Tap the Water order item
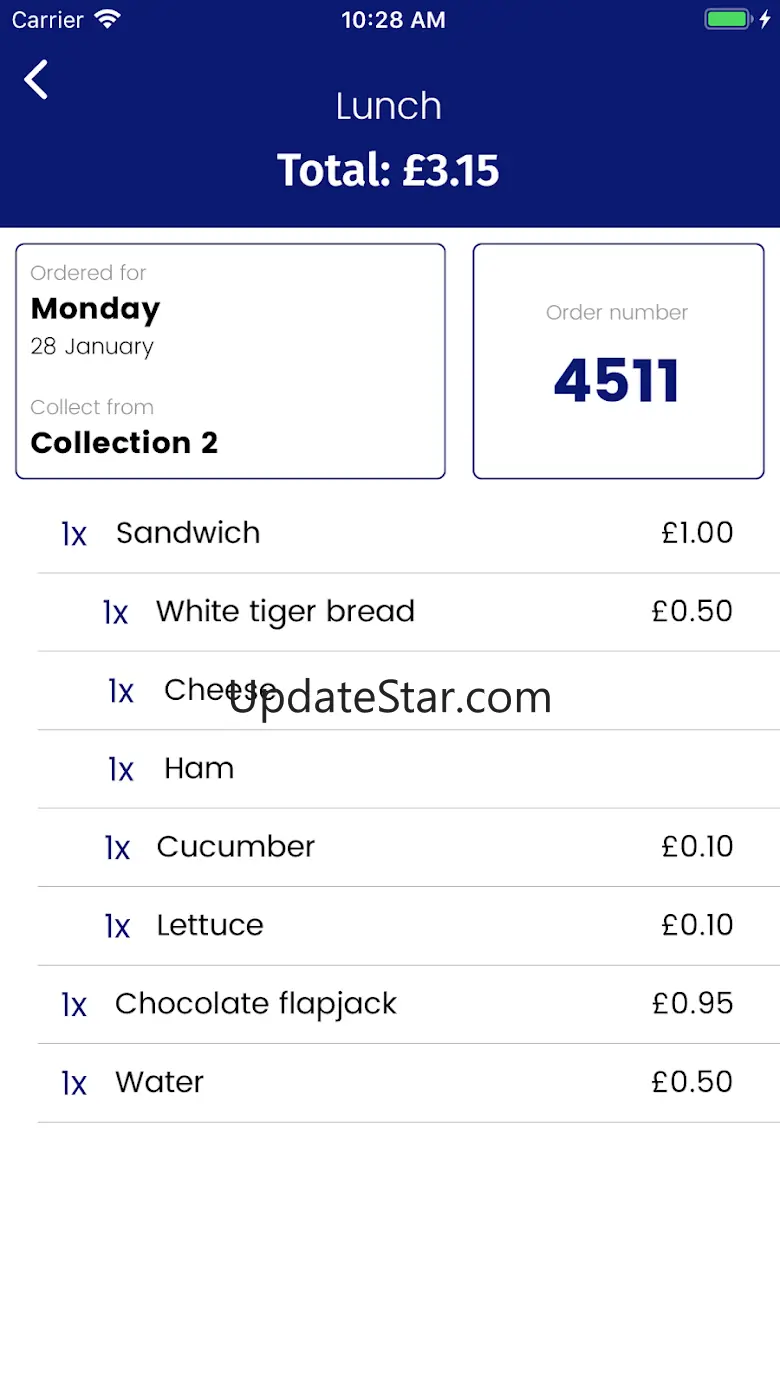The width and height of the screenshot is (780, 1386). (160, 1082)
